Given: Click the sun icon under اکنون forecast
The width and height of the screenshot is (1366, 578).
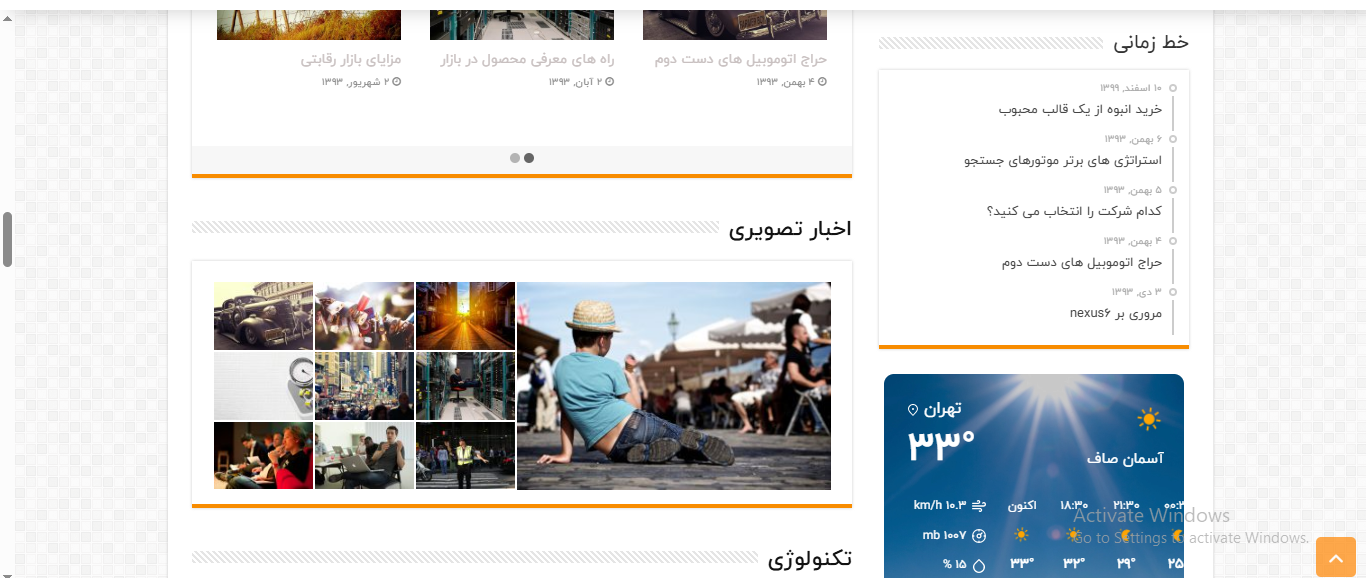Looking at the screenshot, I should (x=1021, y=535).
